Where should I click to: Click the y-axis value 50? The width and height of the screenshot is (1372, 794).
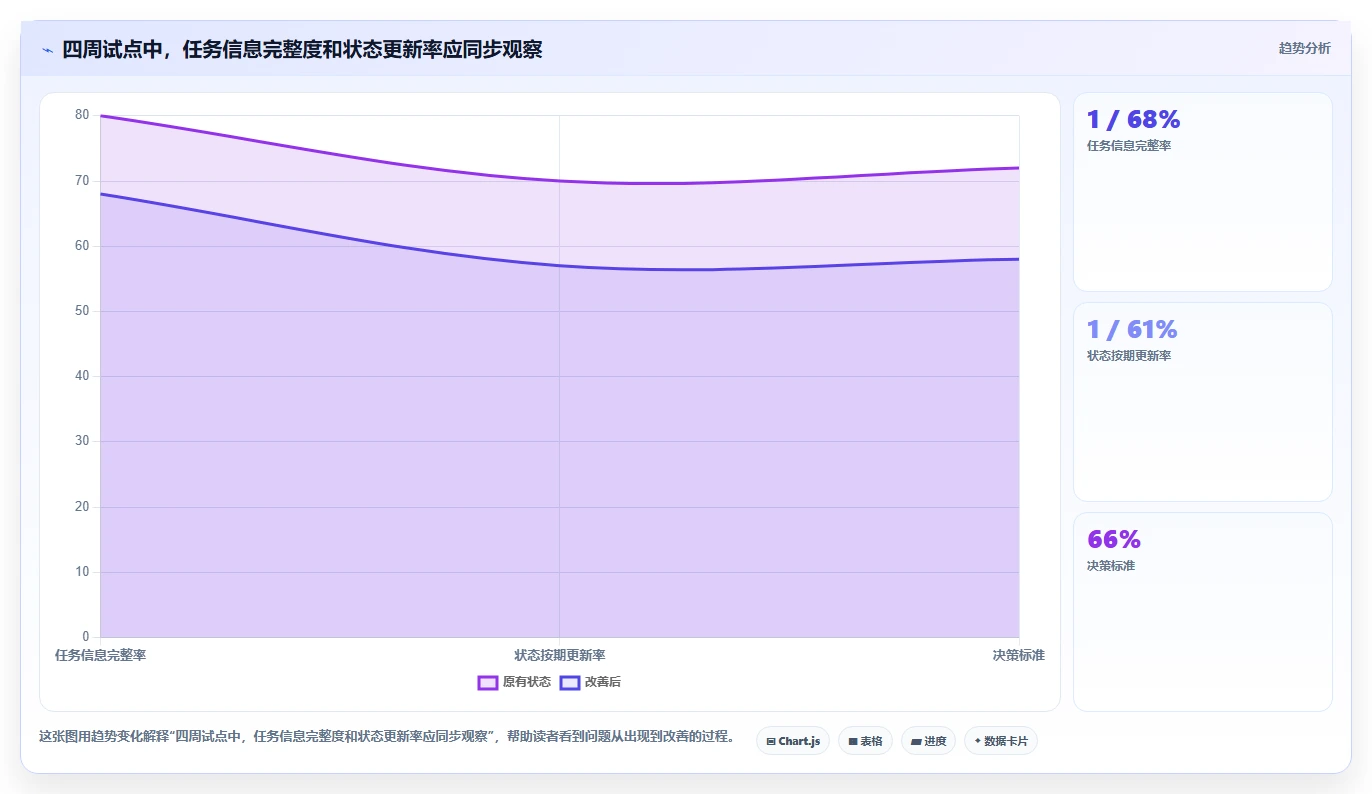(x=82, y=311)
